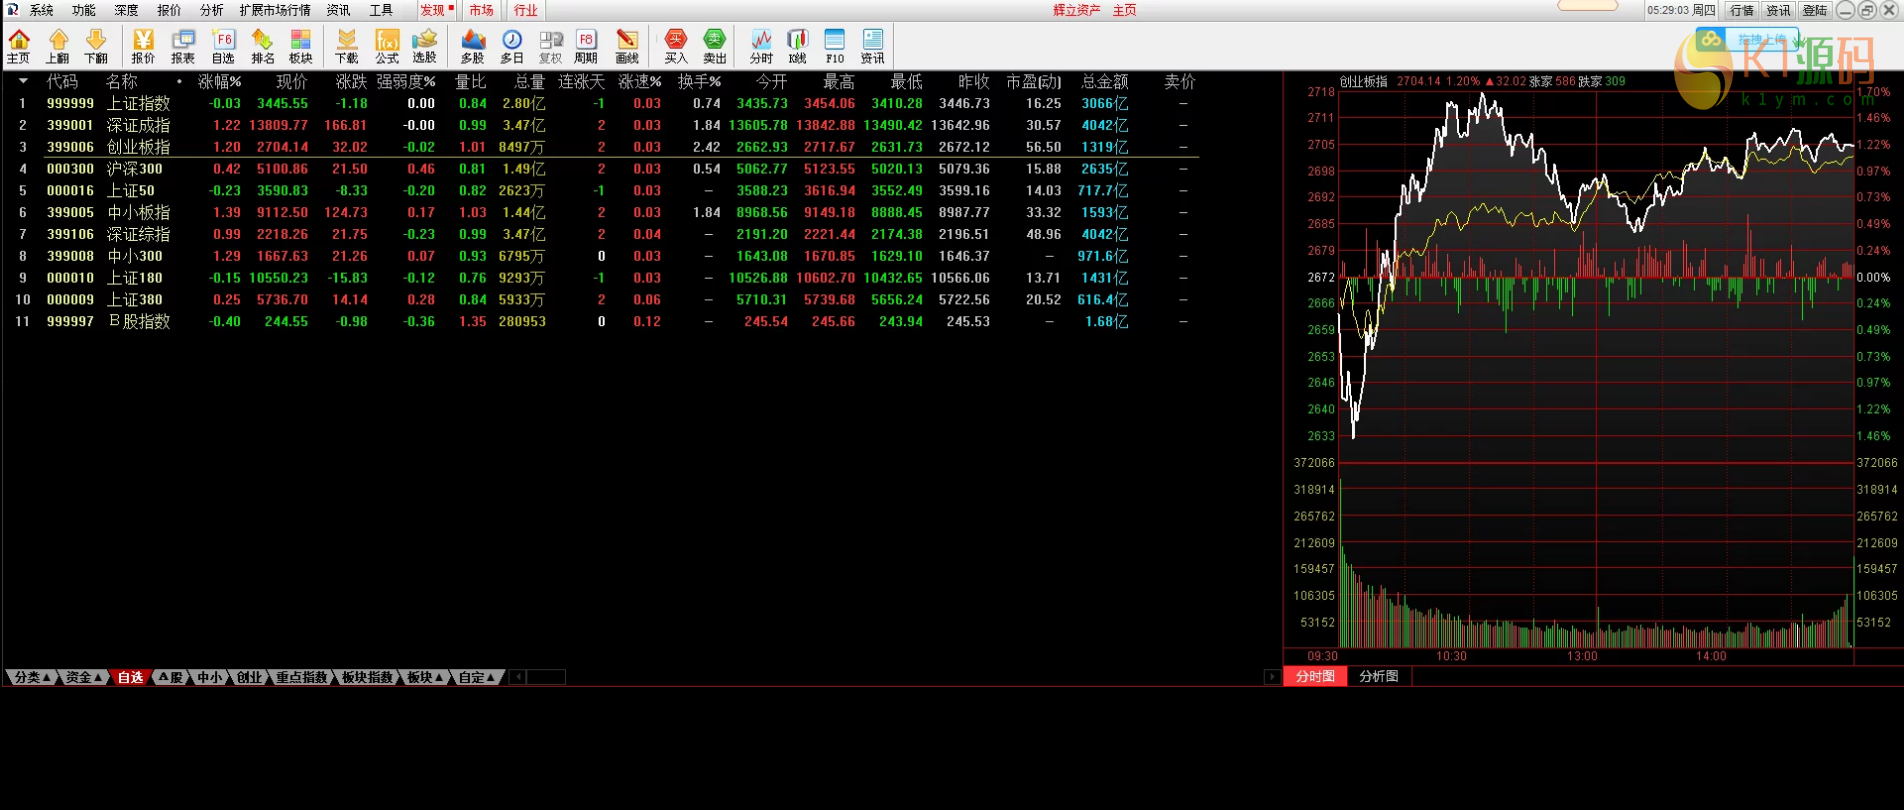
Task: Select the 中小 bottom tab
Action: click(209, 677)
